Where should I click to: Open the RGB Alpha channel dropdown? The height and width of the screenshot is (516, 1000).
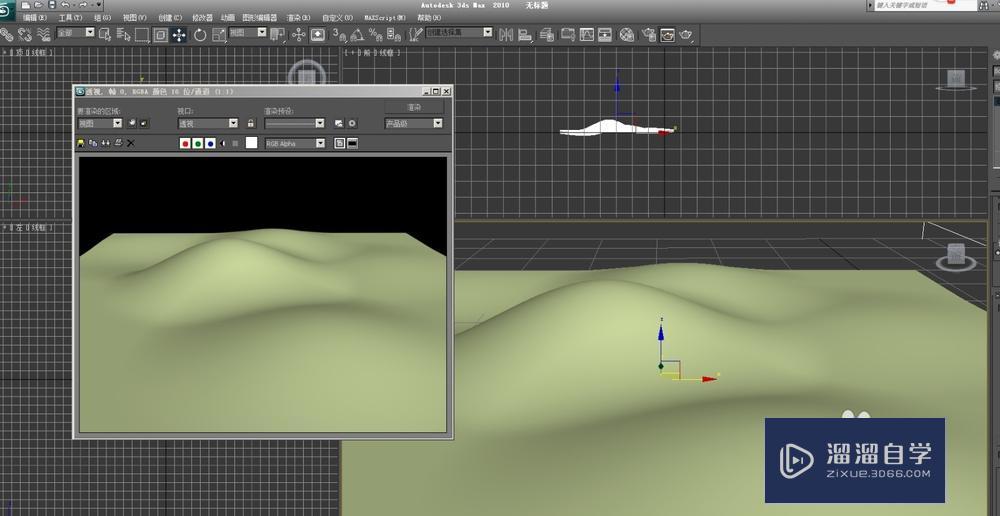pyautogui.click(x=295, y=143)
